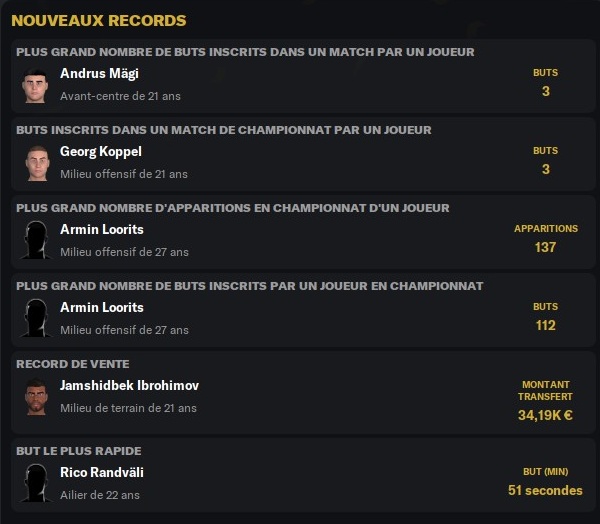Select the Record de vente heading

[x=73, y=364]
